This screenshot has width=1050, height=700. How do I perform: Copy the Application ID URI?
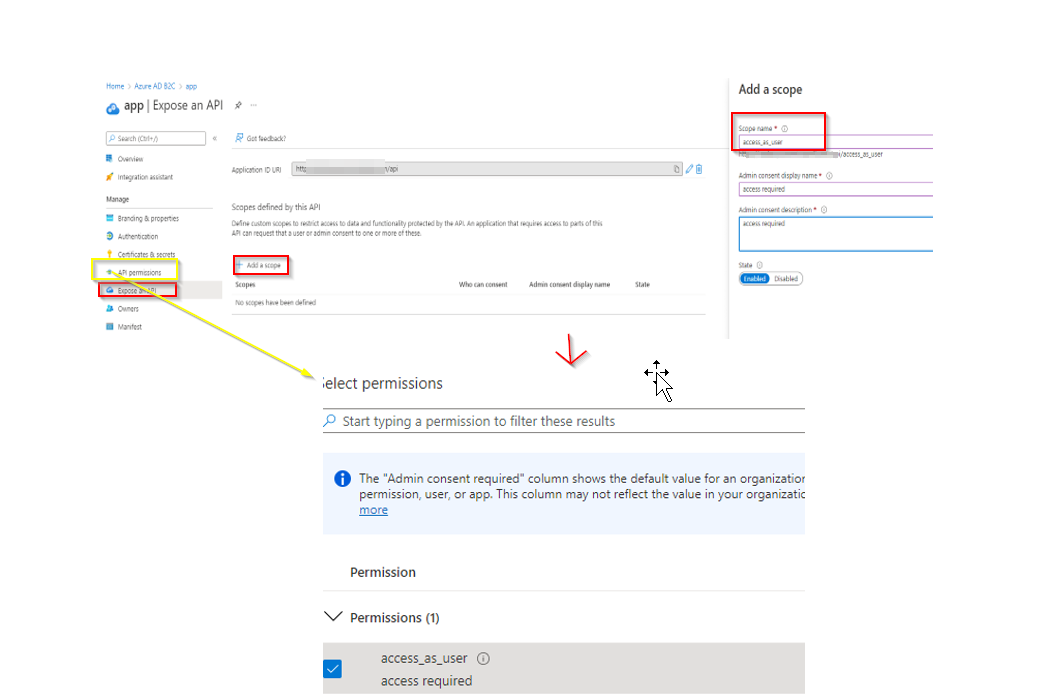point(677,169)
